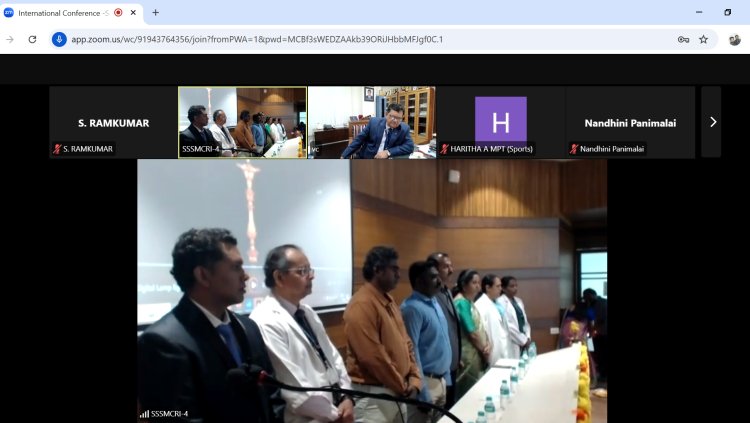Show next participants with the right arrow
Viewport: 750px width, 423px height.
[713, 122]
